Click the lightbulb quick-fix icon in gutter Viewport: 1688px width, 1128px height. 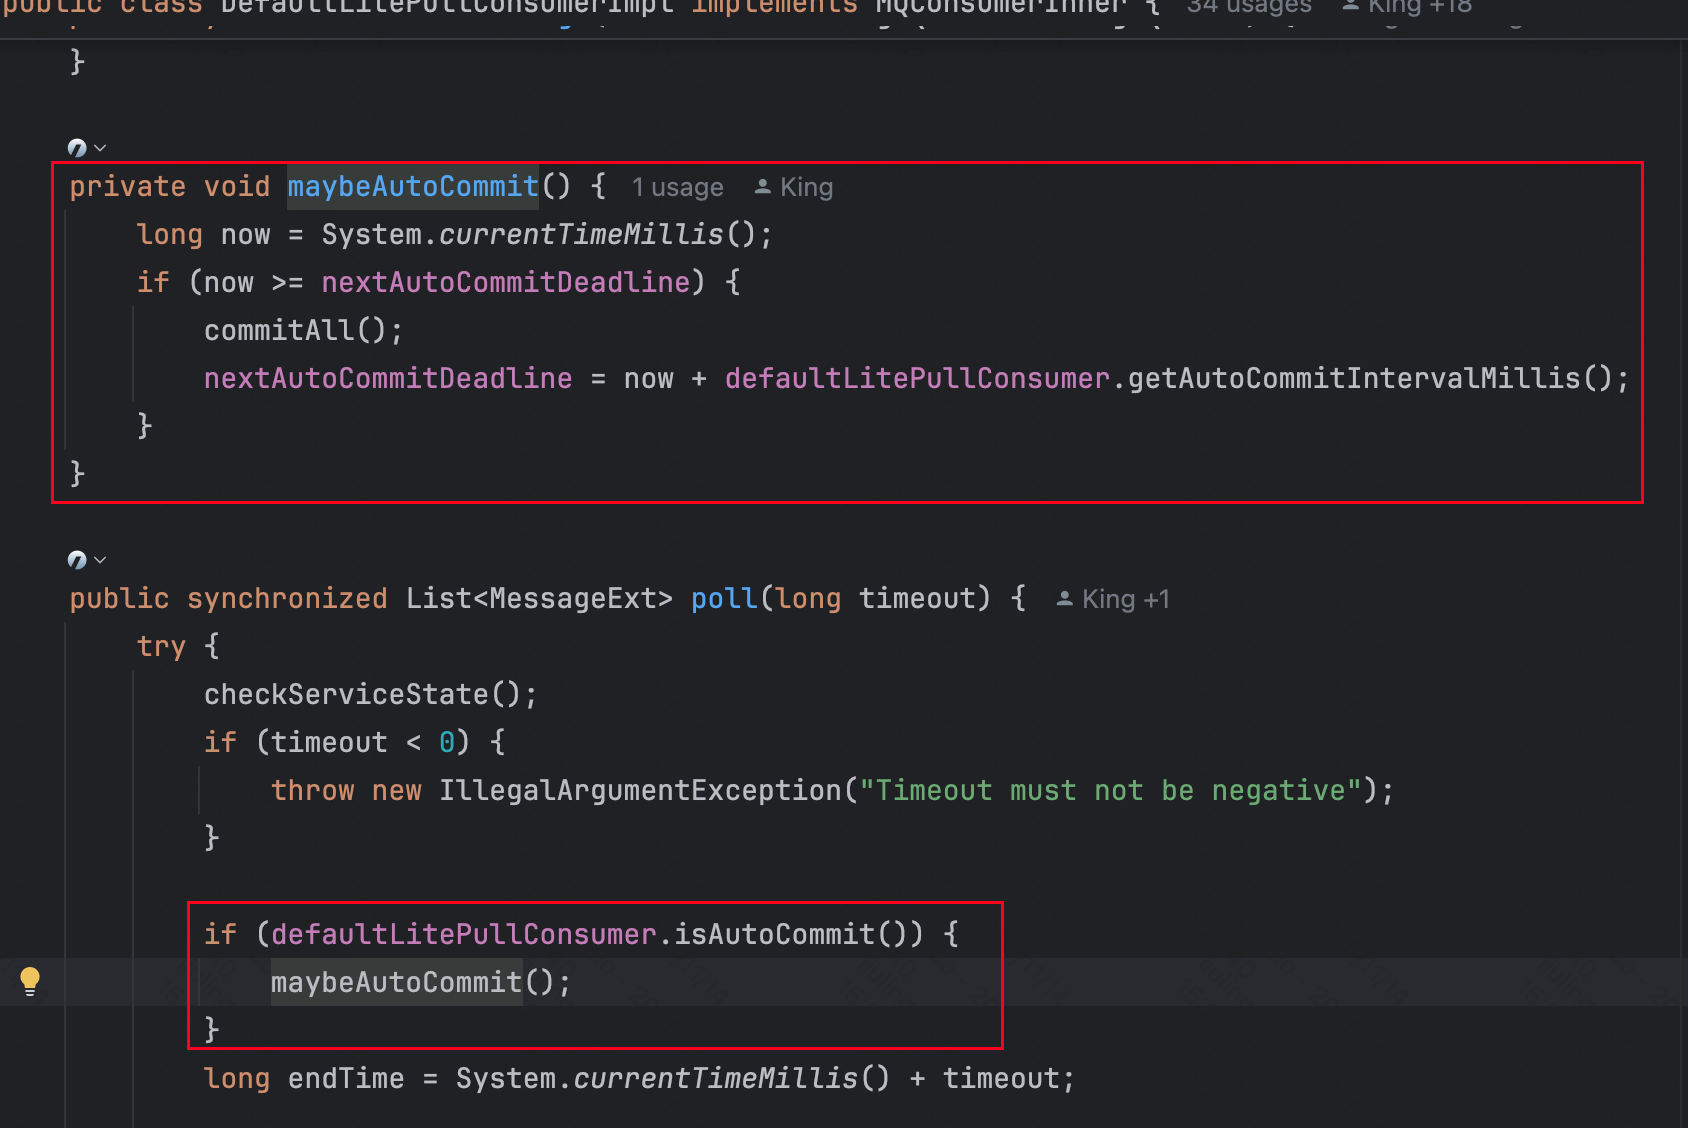click(x=30, y=982)
